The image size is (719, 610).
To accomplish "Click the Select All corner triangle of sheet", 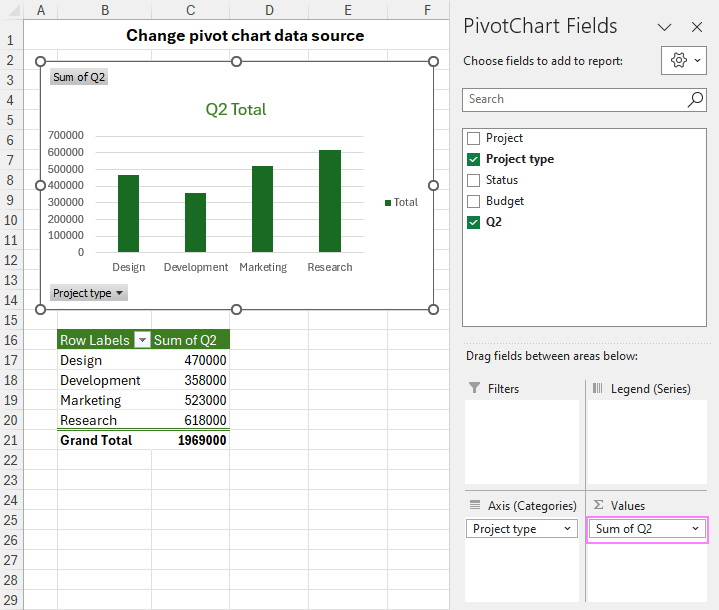I will pos(14,10).
